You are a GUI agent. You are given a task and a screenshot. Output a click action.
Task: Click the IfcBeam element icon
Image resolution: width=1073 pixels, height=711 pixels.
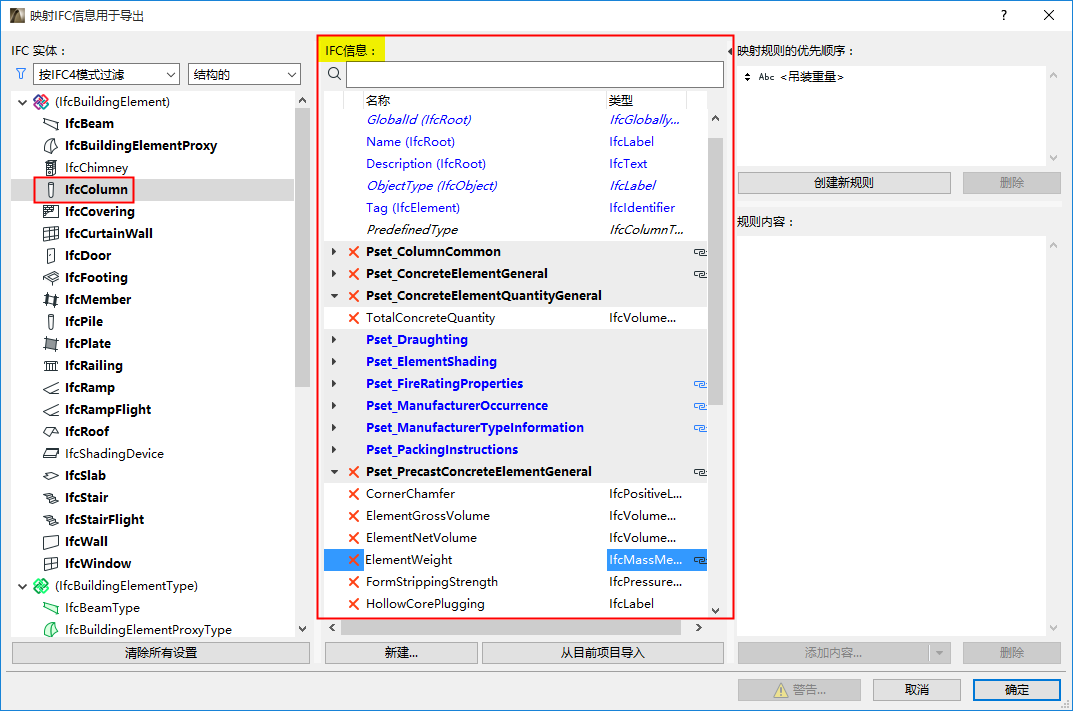pos(51,124)
